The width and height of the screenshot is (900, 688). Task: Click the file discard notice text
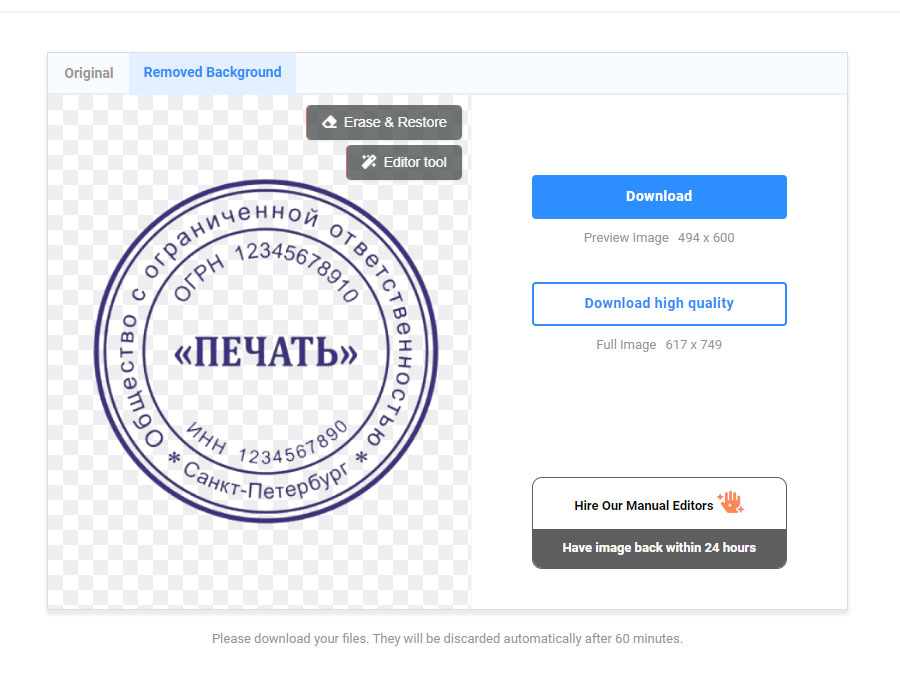447,638
